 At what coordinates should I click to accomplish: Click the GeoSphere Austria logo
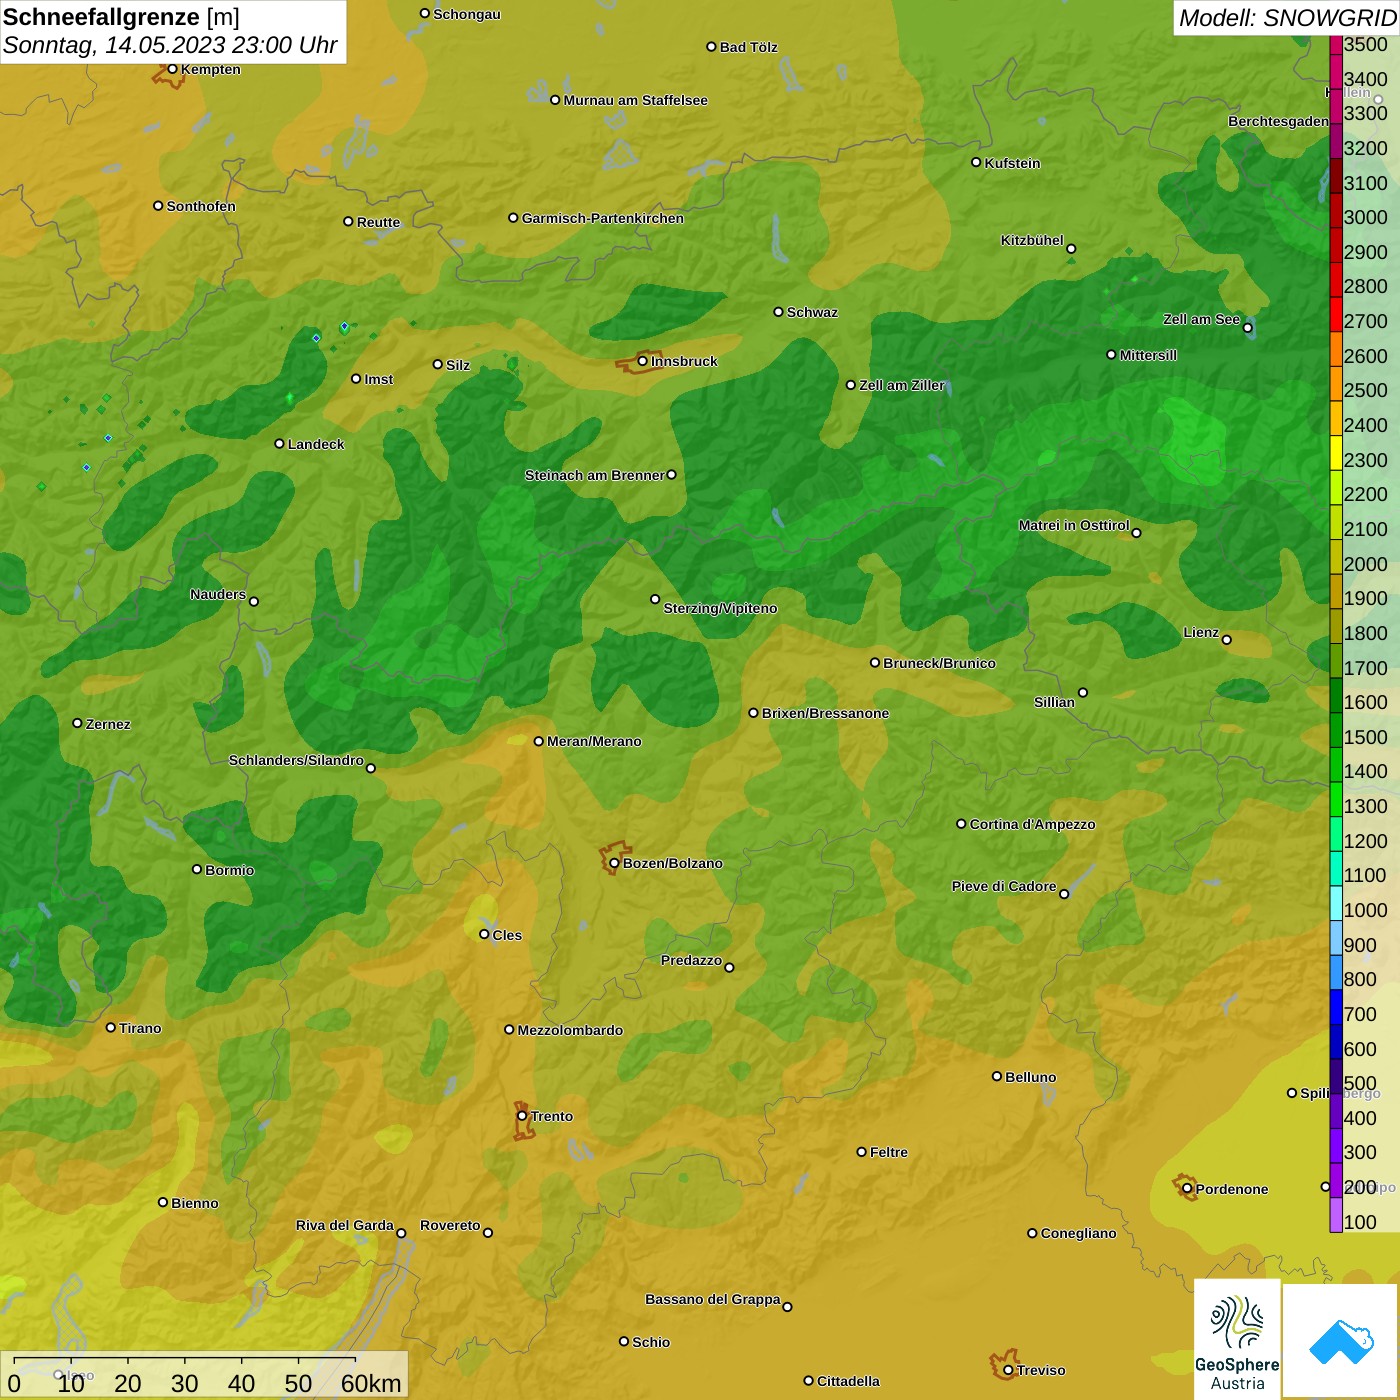click(1237, 1339)
